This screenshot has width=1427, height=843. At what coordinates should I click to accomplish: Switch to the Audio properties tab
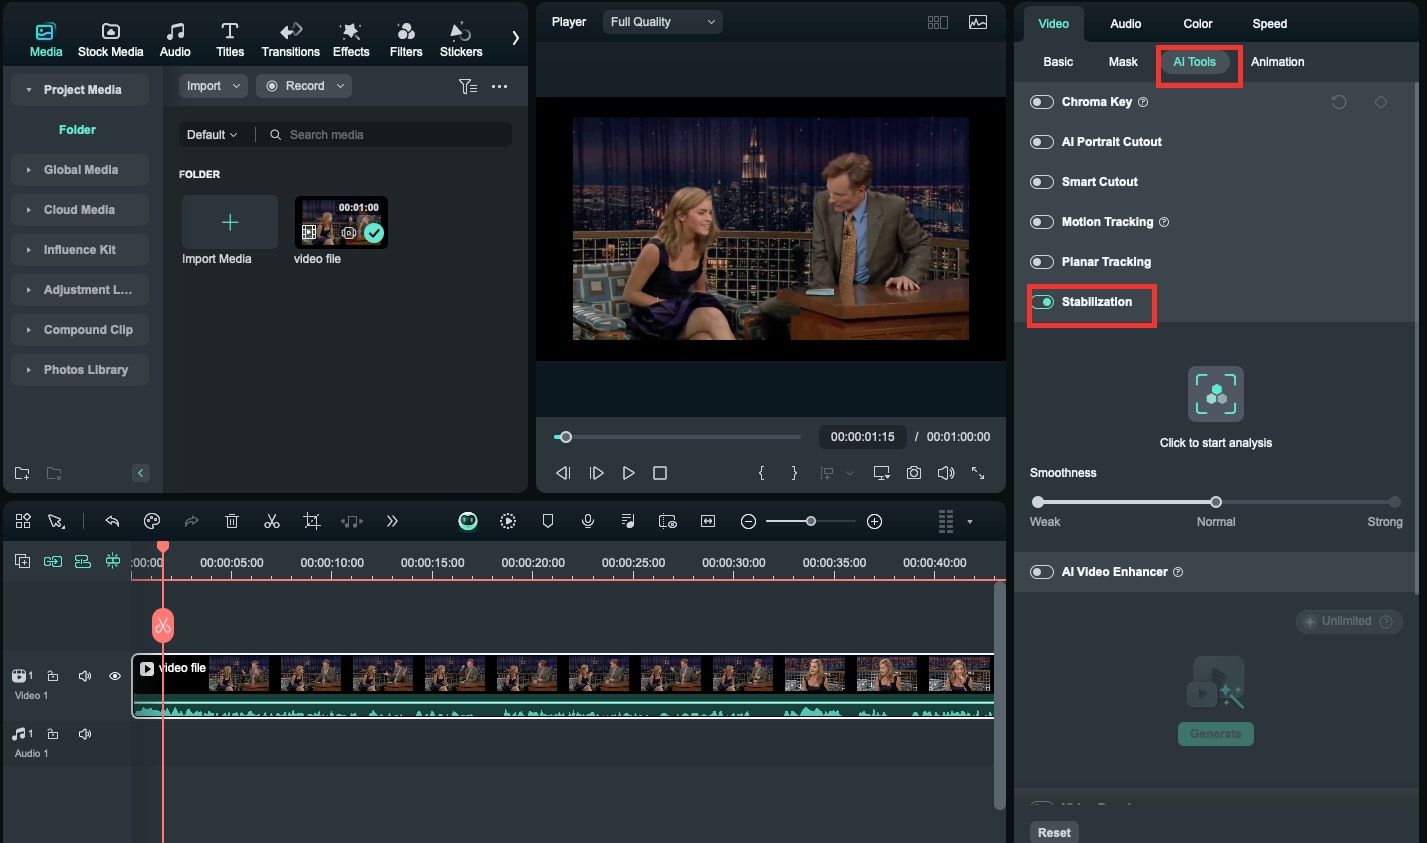click(x=1126, y=23)
